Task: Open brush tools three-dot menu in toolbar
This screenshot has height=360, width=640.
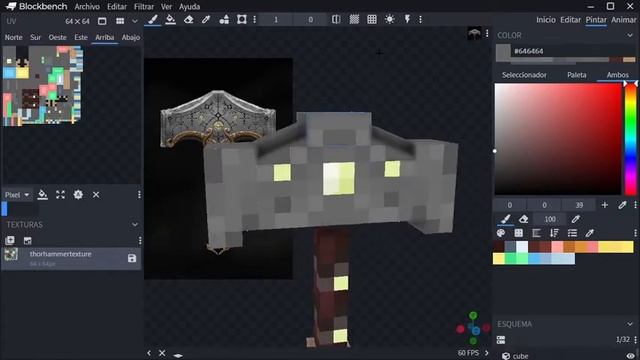Action: (255, 19)
